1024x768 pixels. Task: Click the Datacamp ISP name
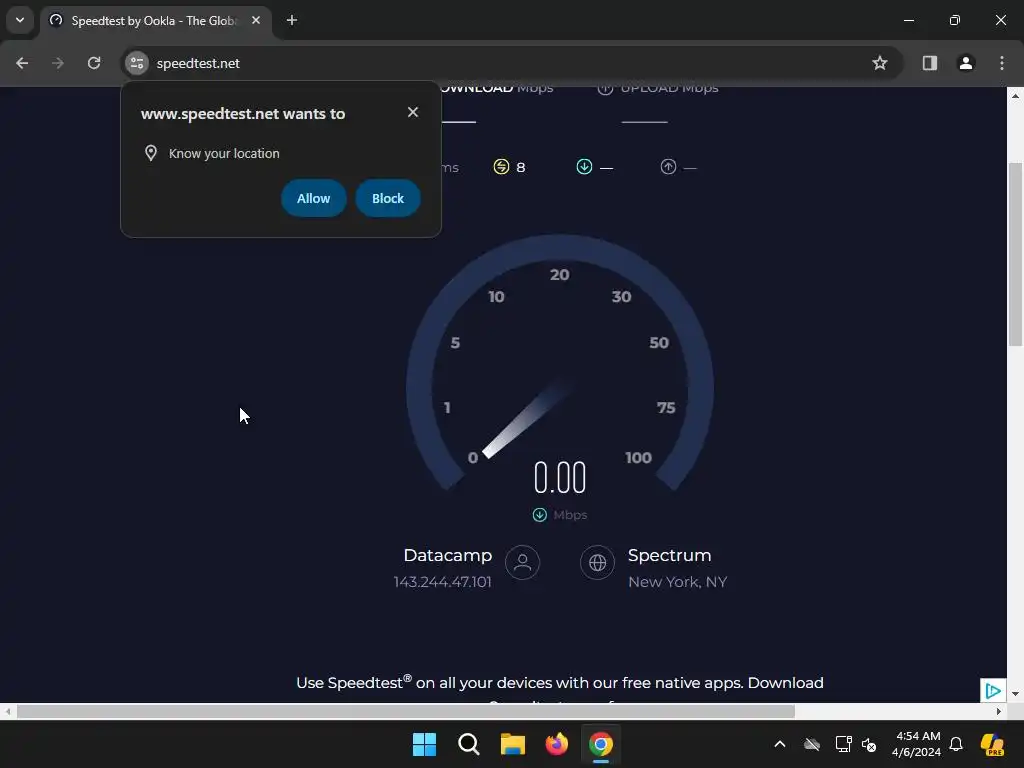coord(447,555)
